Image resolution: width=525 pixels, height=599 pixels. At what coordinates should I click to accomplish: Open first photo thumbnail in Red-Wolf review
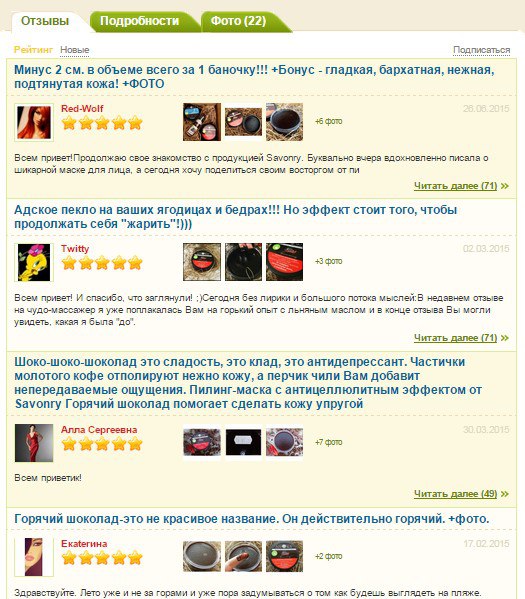tap(202, 122)
